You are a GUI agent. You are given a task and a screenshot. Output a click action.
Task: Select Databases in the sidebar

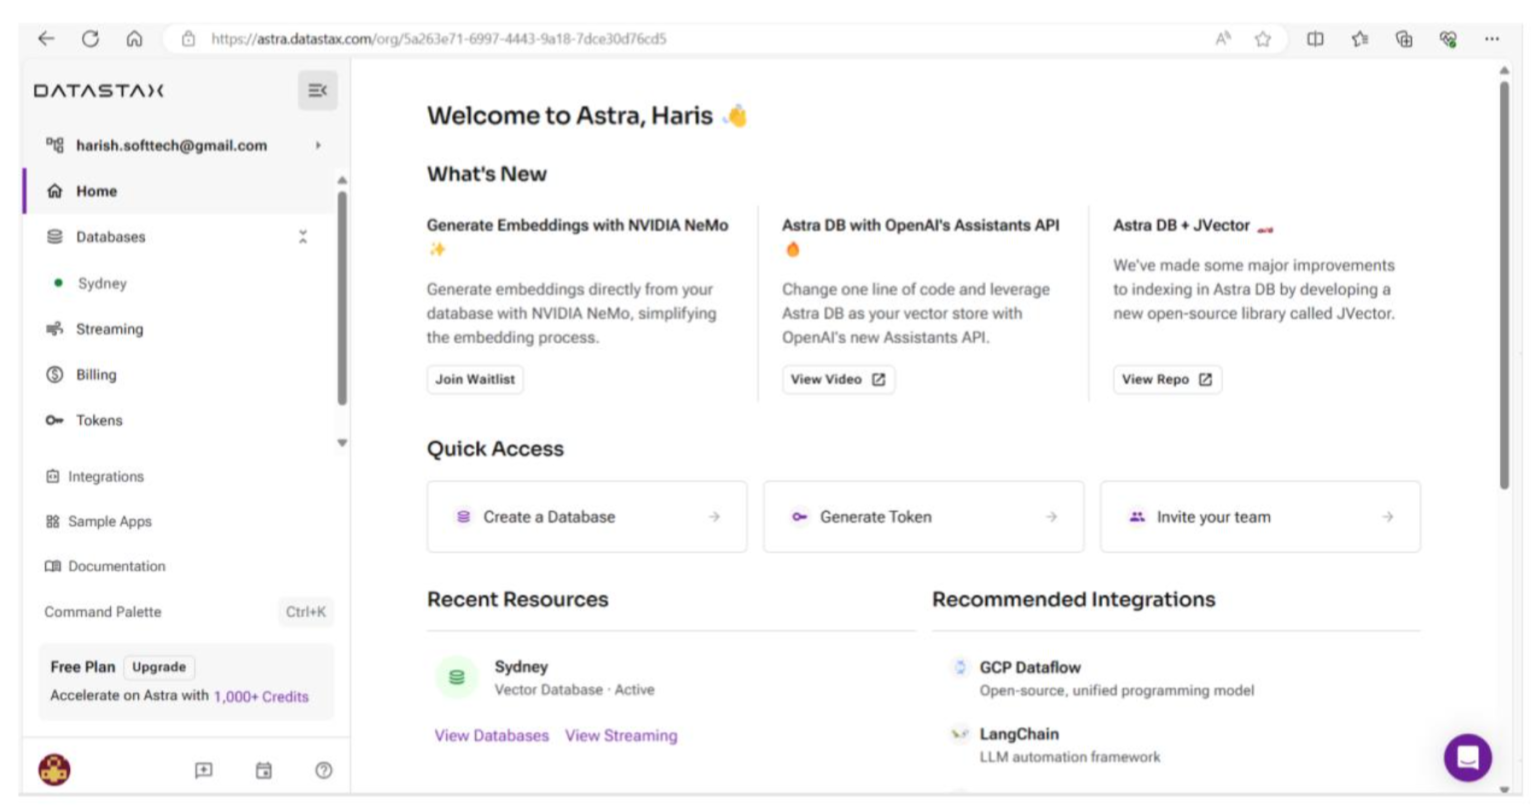pyautogui.click(x=108, y=237)
